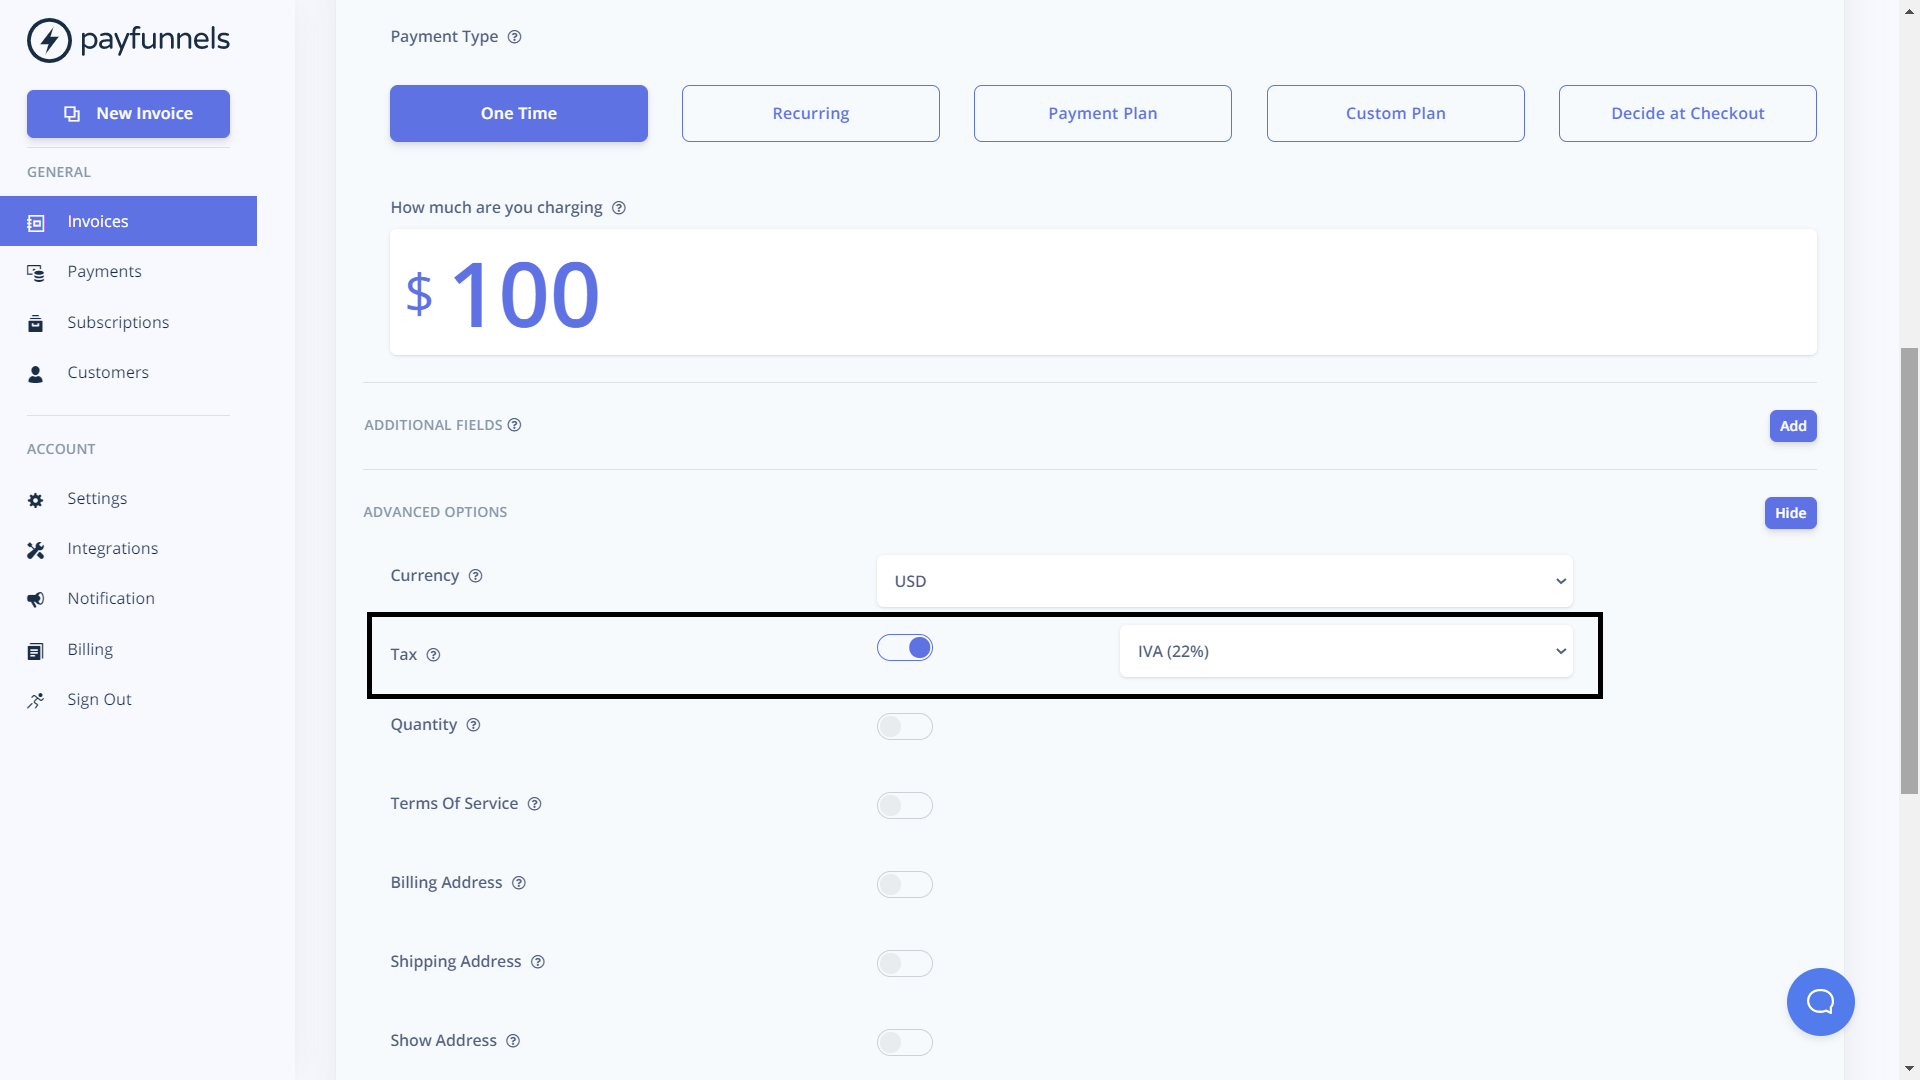
Task: Select the Recurring payment type
Action: pos(810,113)
